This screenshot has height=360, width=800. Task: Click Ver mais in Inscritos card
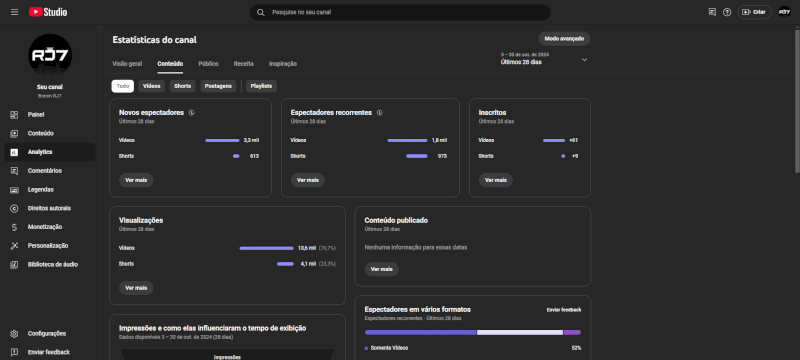coord(495,180)
